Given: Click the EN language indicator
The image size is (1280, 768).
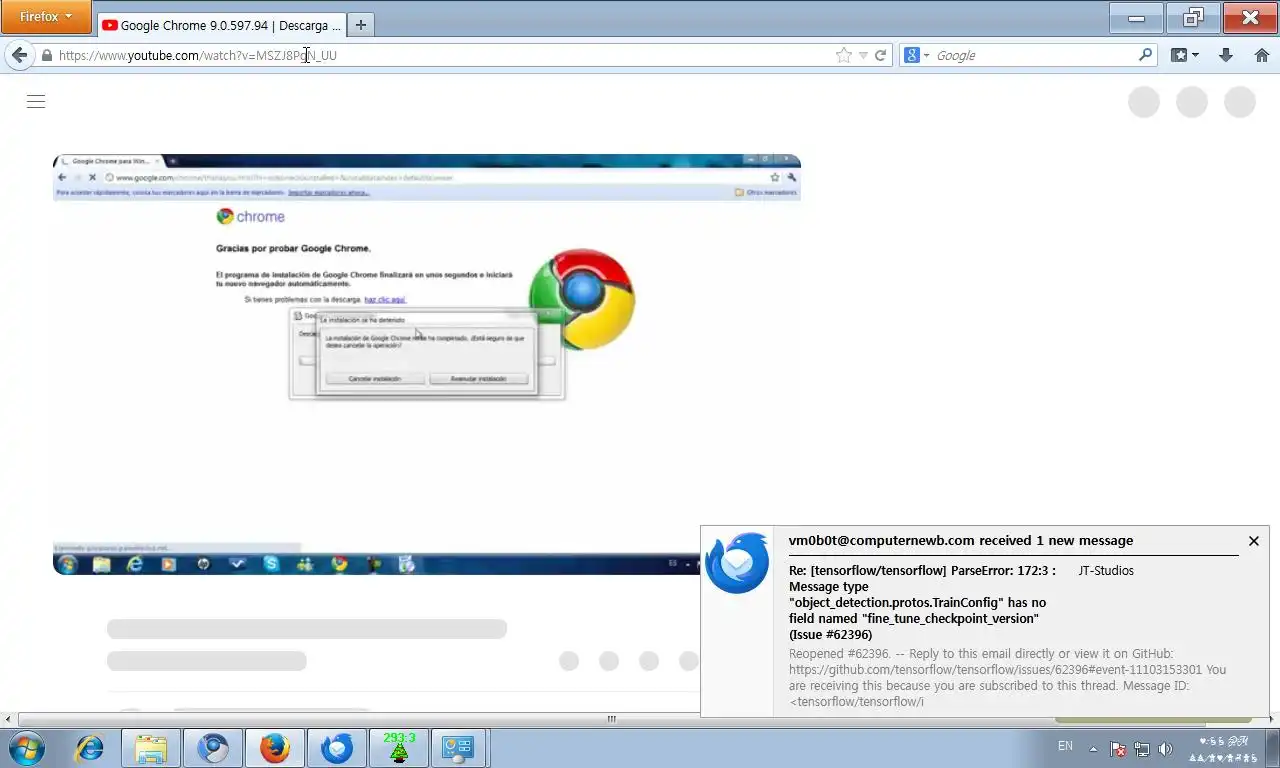Looking at the screenshot, I should click(x=1065, y=746).
